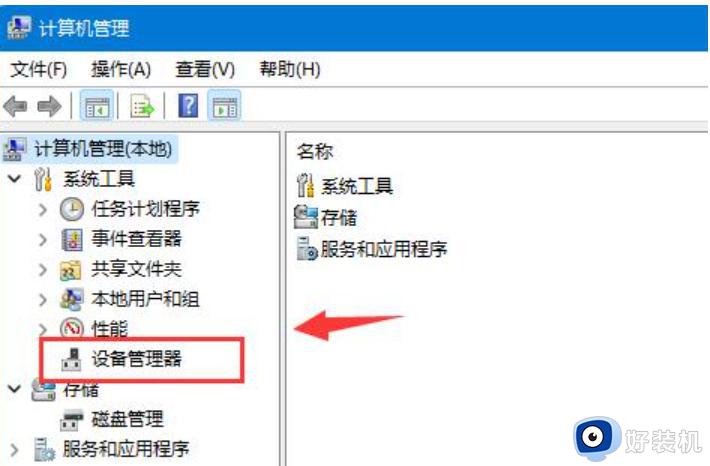The width and height of the screenshot is (710, 466).
Task: Collapse the 系统工具 tree node
Action: coord(14,178)
